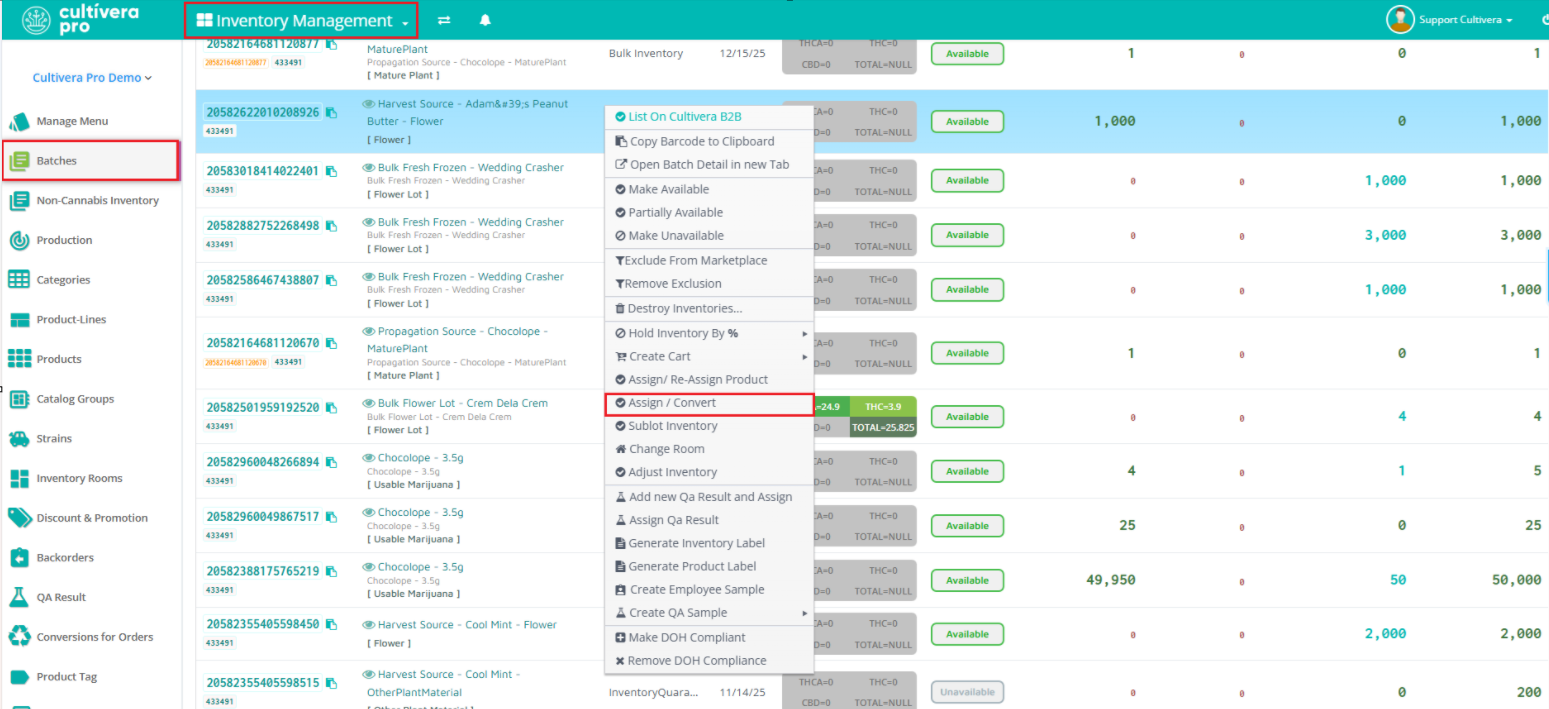Click the Support Cultivera user avatar
The image size is (1549, 709).
tap(1399, 19)
